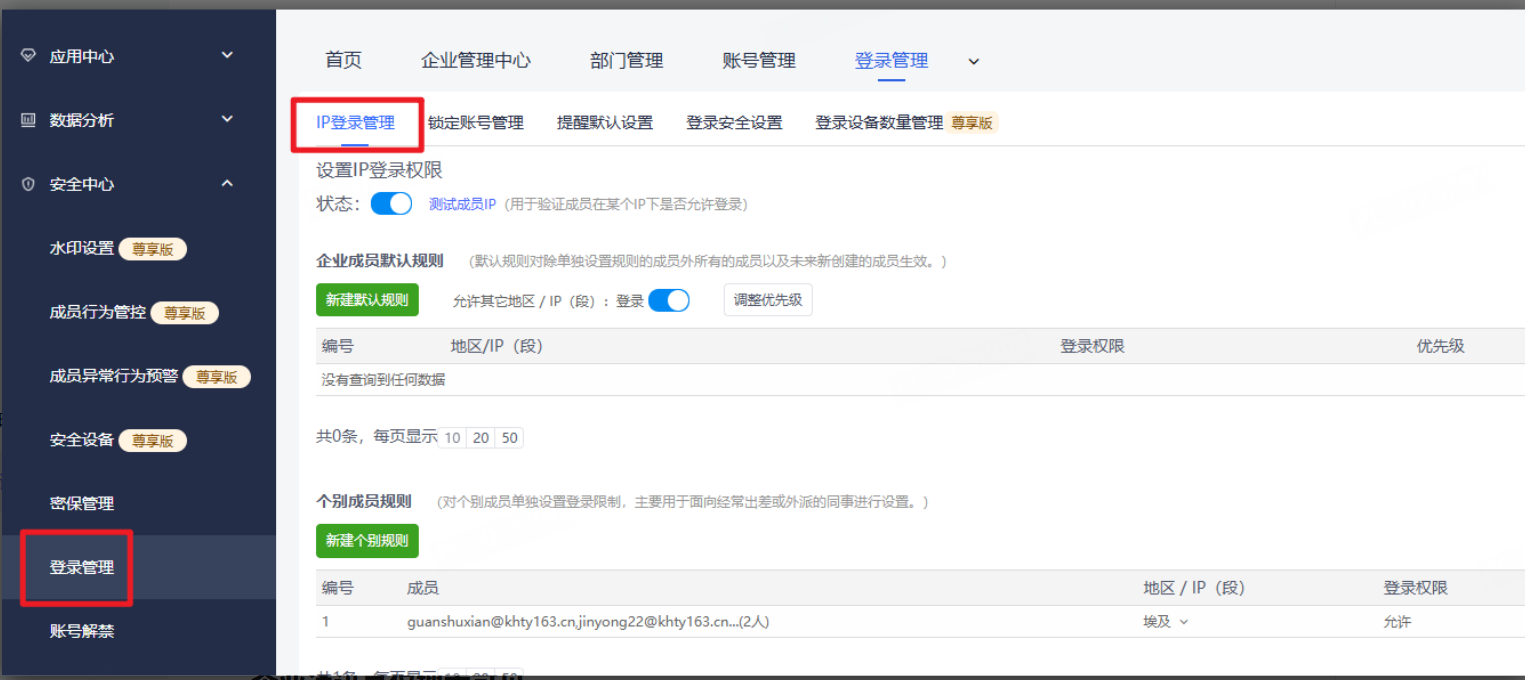
Task: Click the 新建个别规则 button
Action: point(367,541)
